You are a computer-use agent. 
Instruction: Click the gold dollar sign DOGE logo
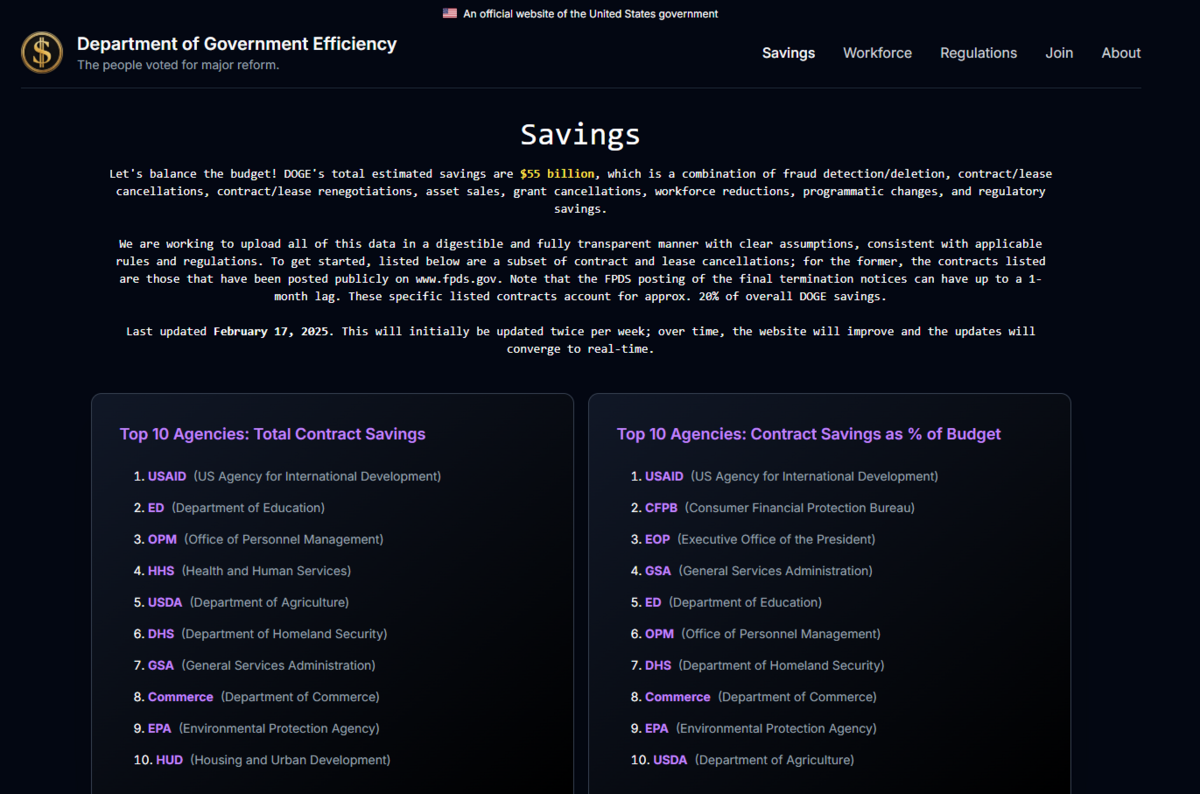pyautogui.click(x=42, y=52)
